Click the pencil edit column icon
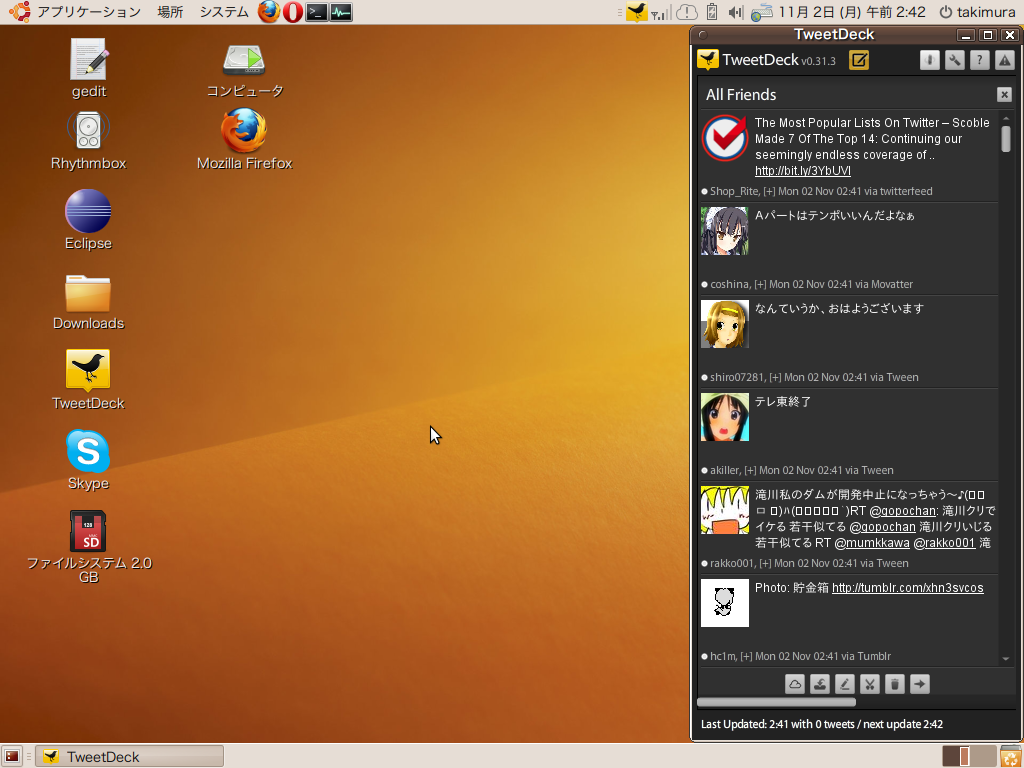This screenshot has height=768, width=1024. (844, 684)
